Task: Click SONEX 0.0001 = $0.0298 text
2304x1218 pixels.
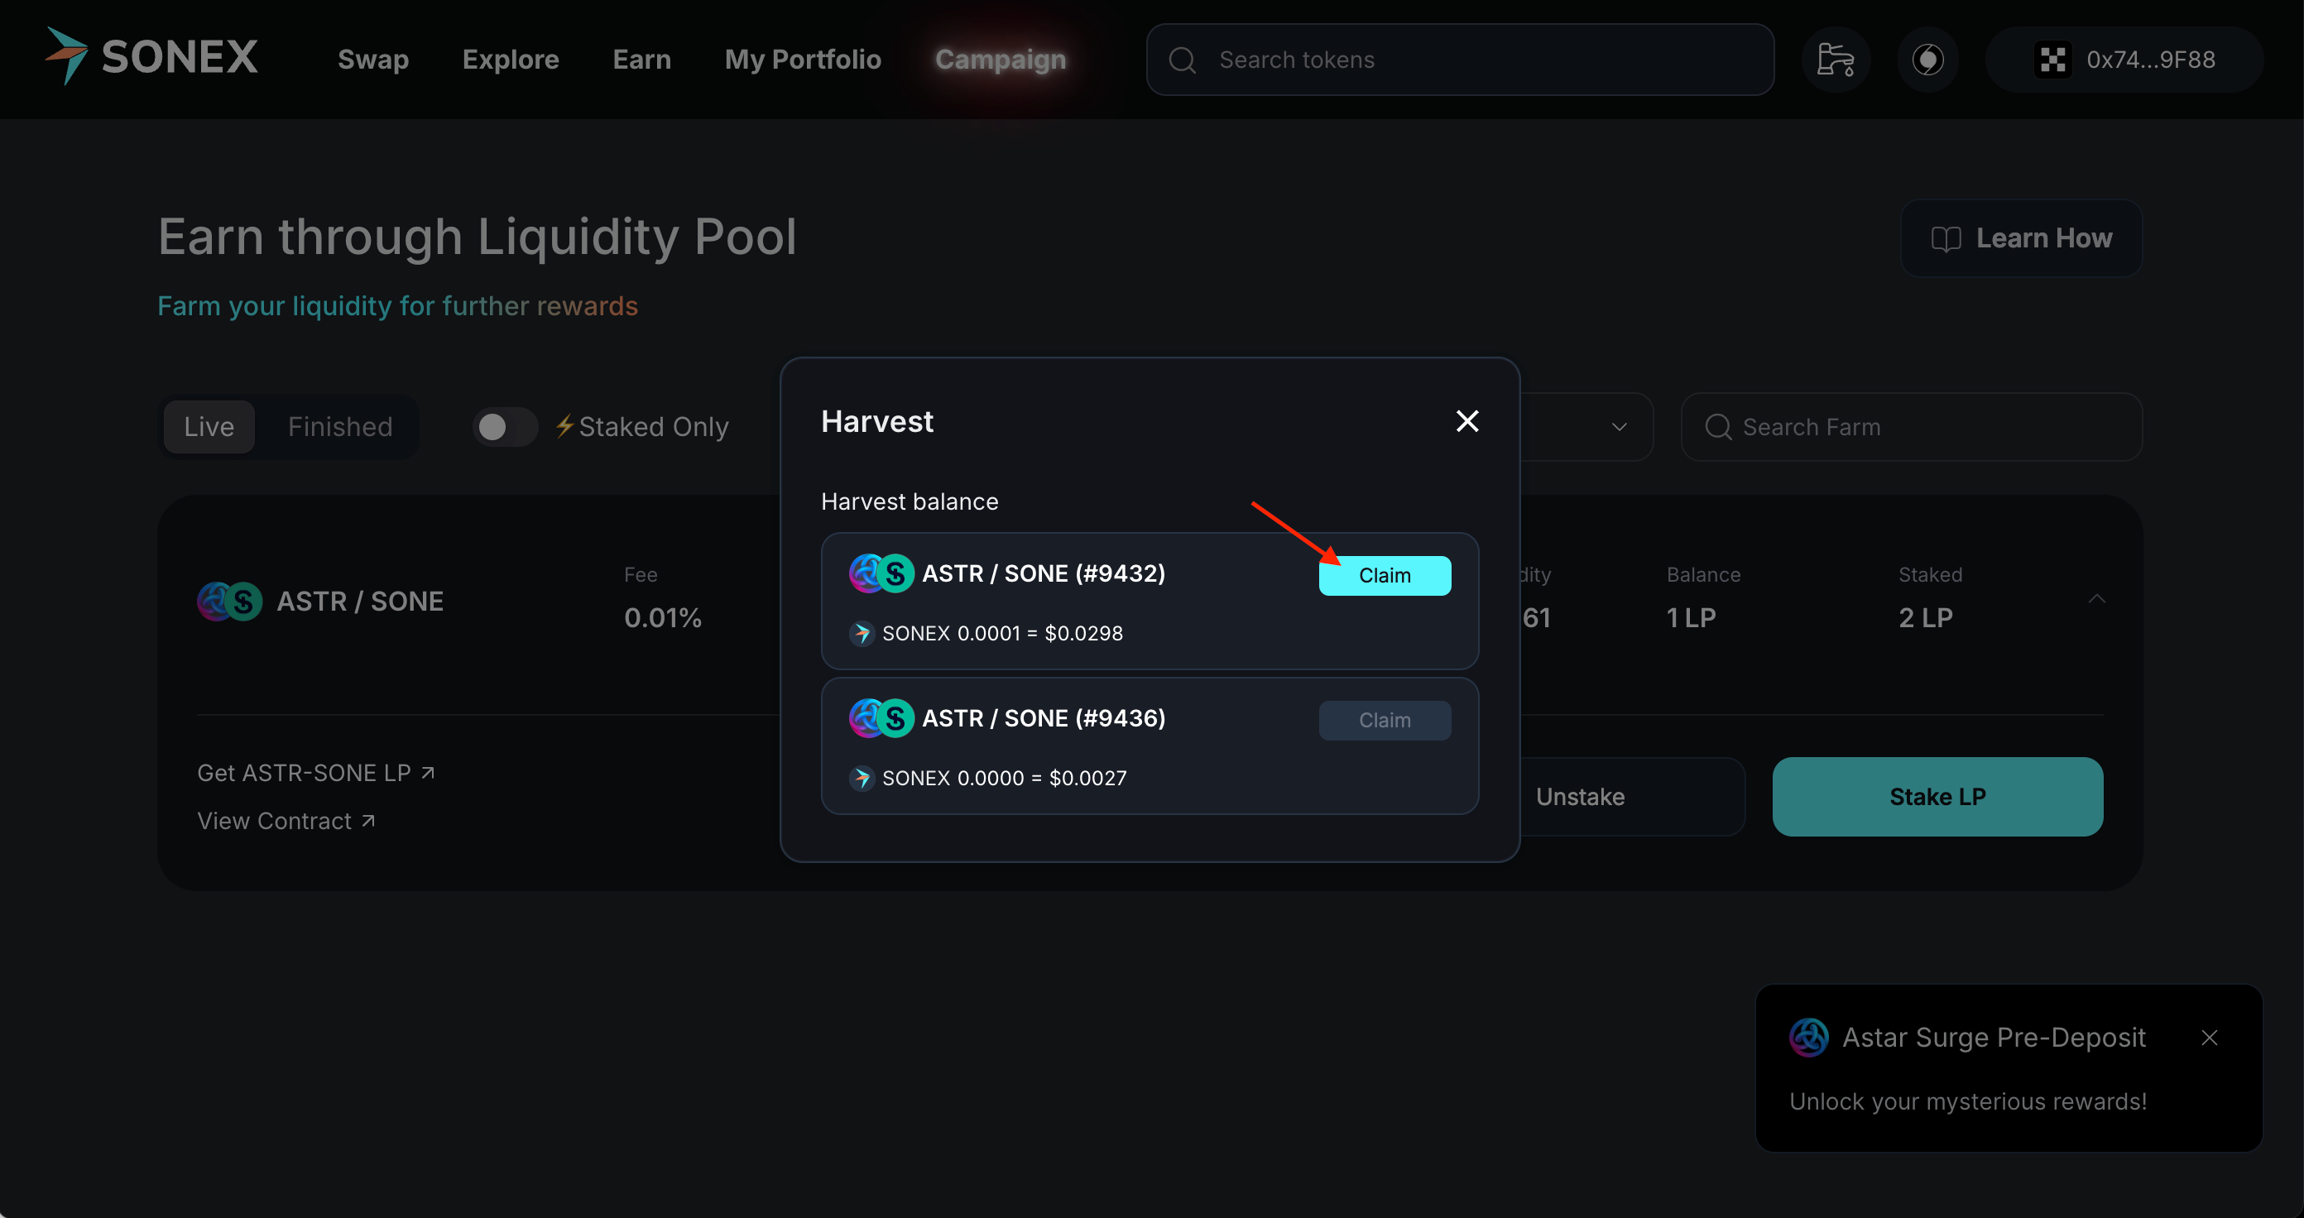Action: click(x=1002, y=633)
